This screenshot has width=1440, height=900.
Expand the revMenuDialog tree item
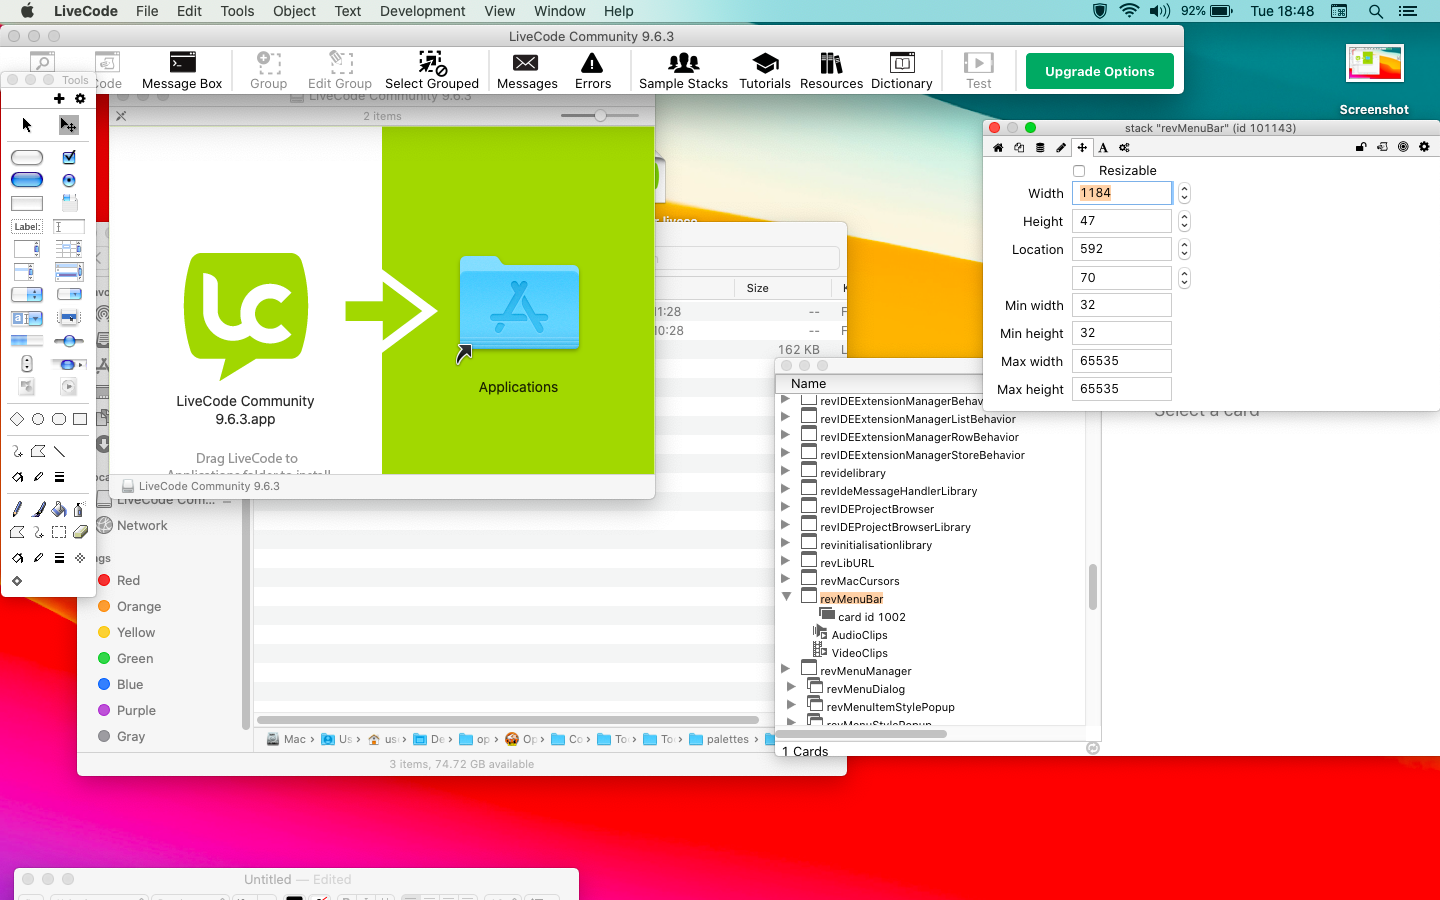tap(791, 687)
